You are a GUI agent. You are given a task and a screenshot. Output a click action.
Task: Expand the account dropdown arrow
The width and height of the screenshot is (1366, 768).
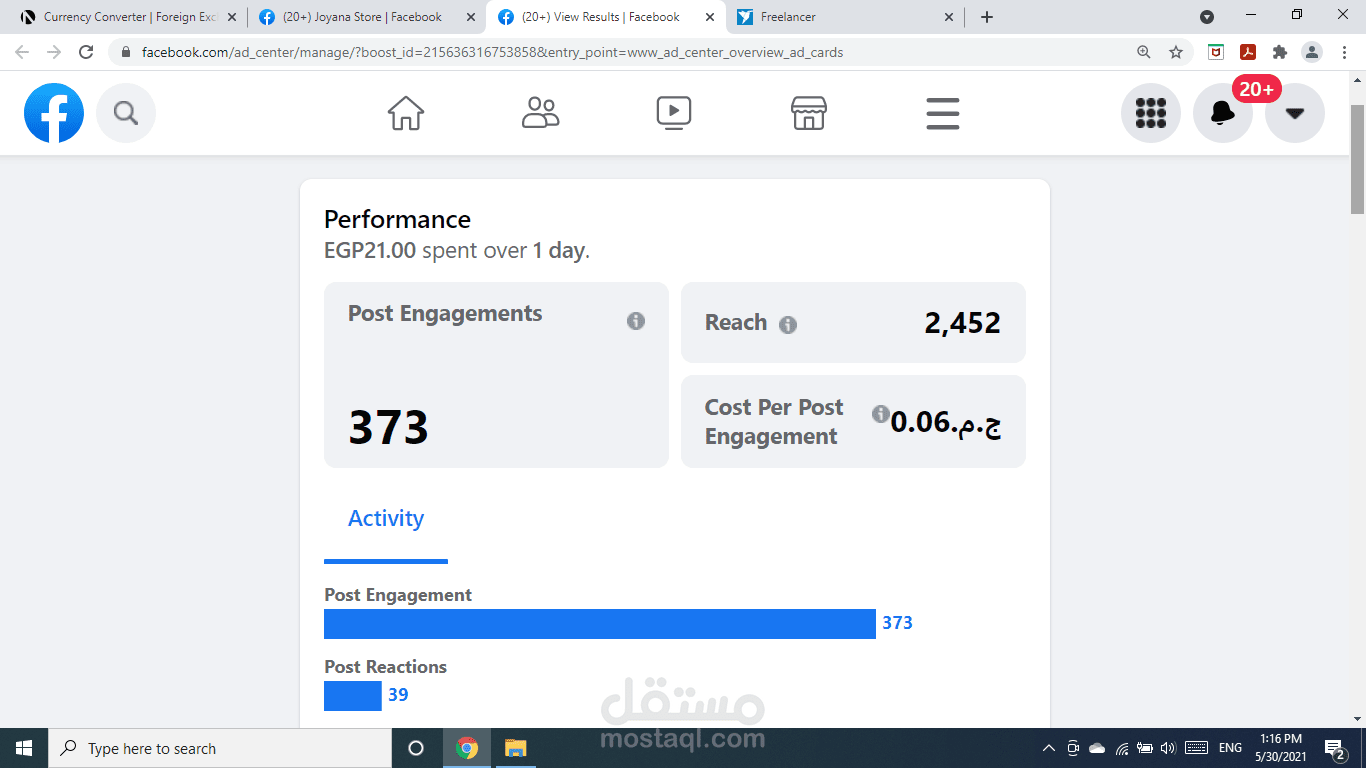pyautogui.click(x=1295, y=113)
